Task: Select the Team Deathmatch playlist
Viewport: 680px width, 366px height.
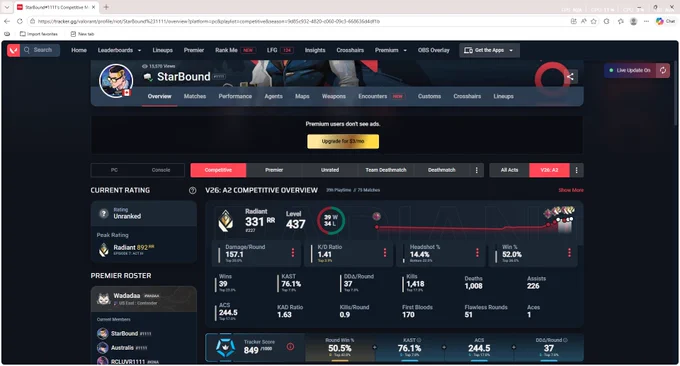Action: [386, 170]
